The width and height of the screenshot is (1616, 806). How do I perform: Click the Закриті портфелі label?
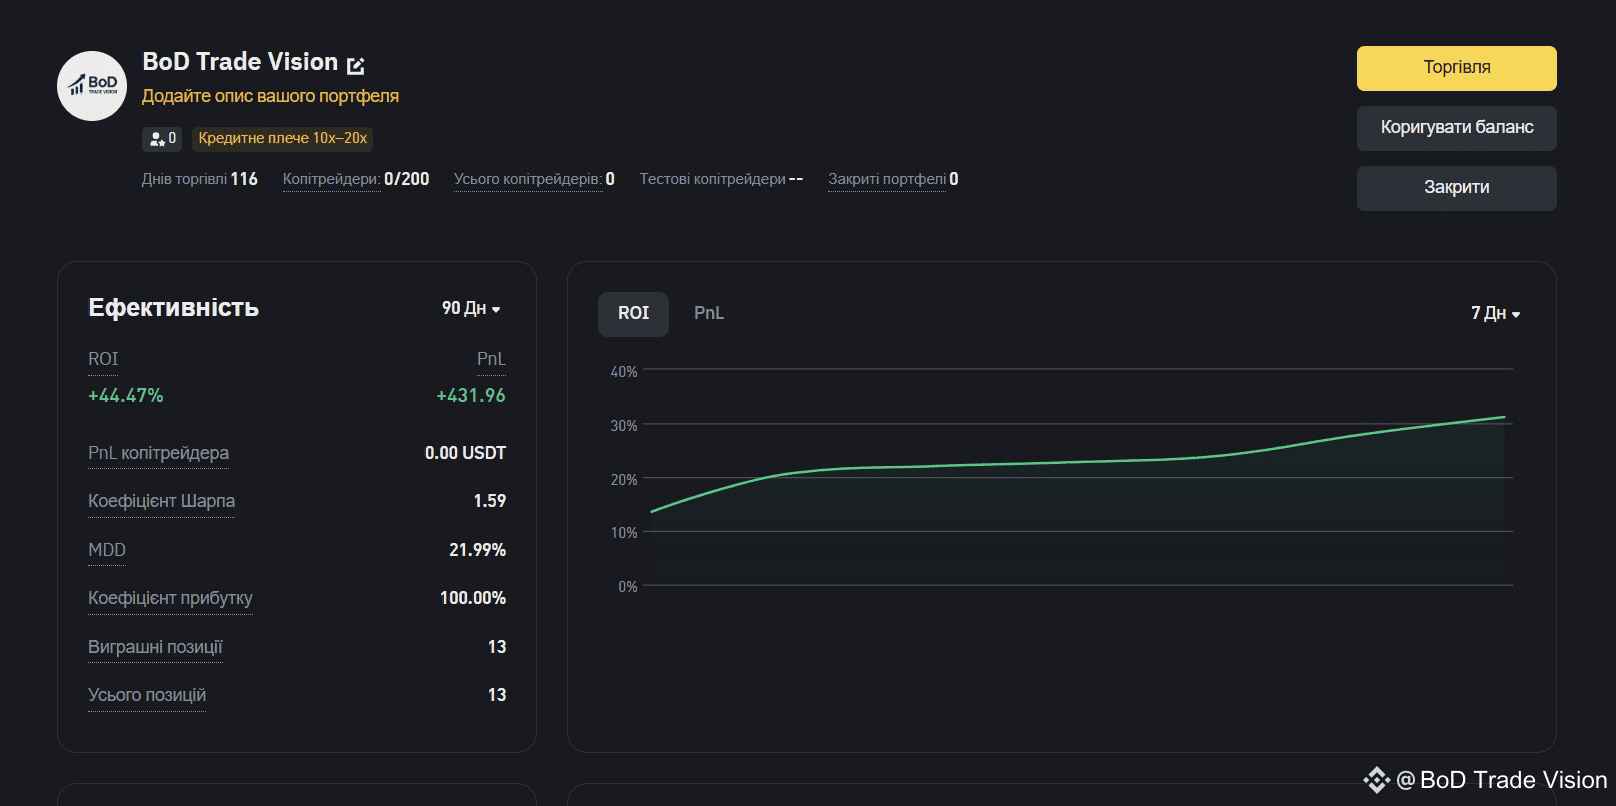coord(887,179)
